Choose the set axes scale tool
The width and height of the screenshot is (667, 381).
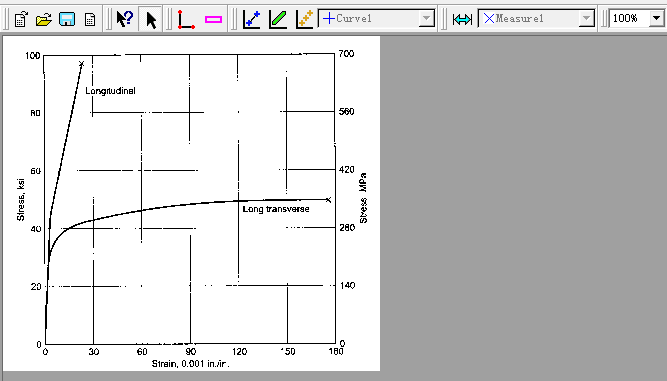[186, 19]
